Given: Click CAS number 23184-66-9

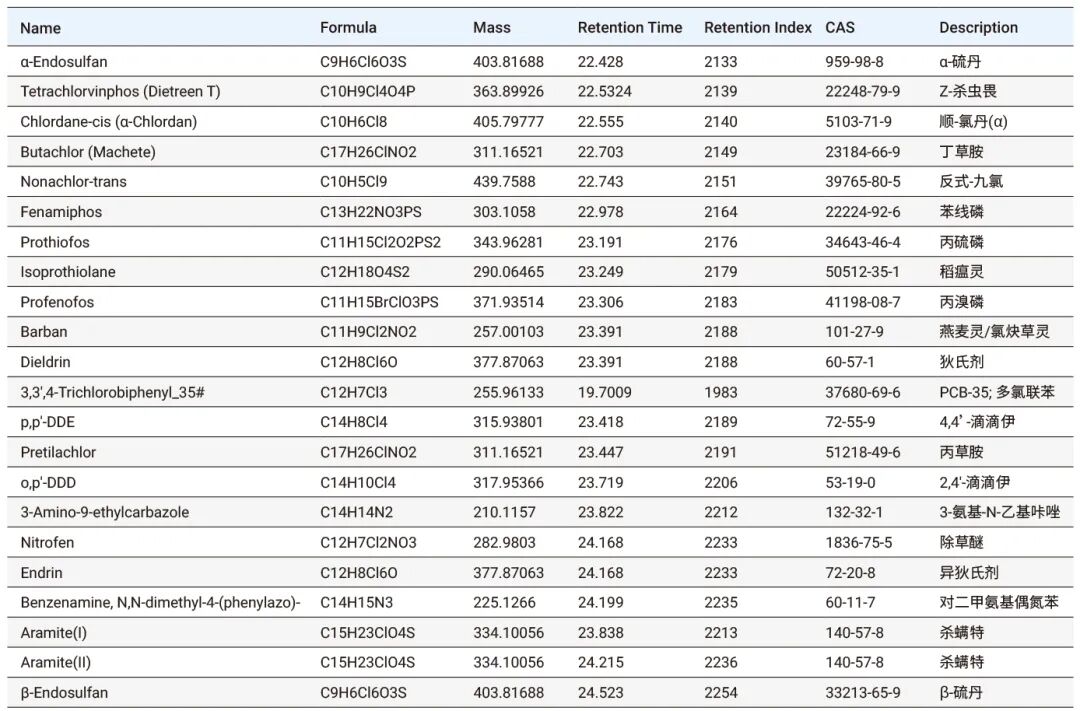Looking at the screenshot, I should click(862, 152).
